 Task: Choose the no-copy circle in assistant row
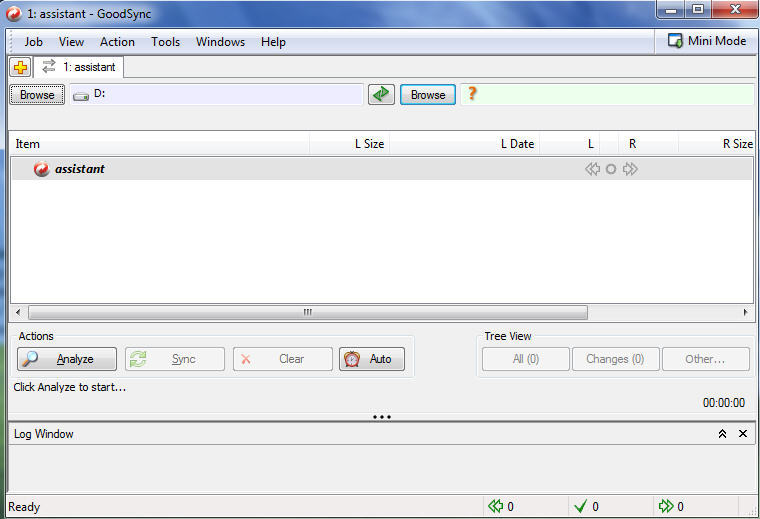(x=611, y=169)
